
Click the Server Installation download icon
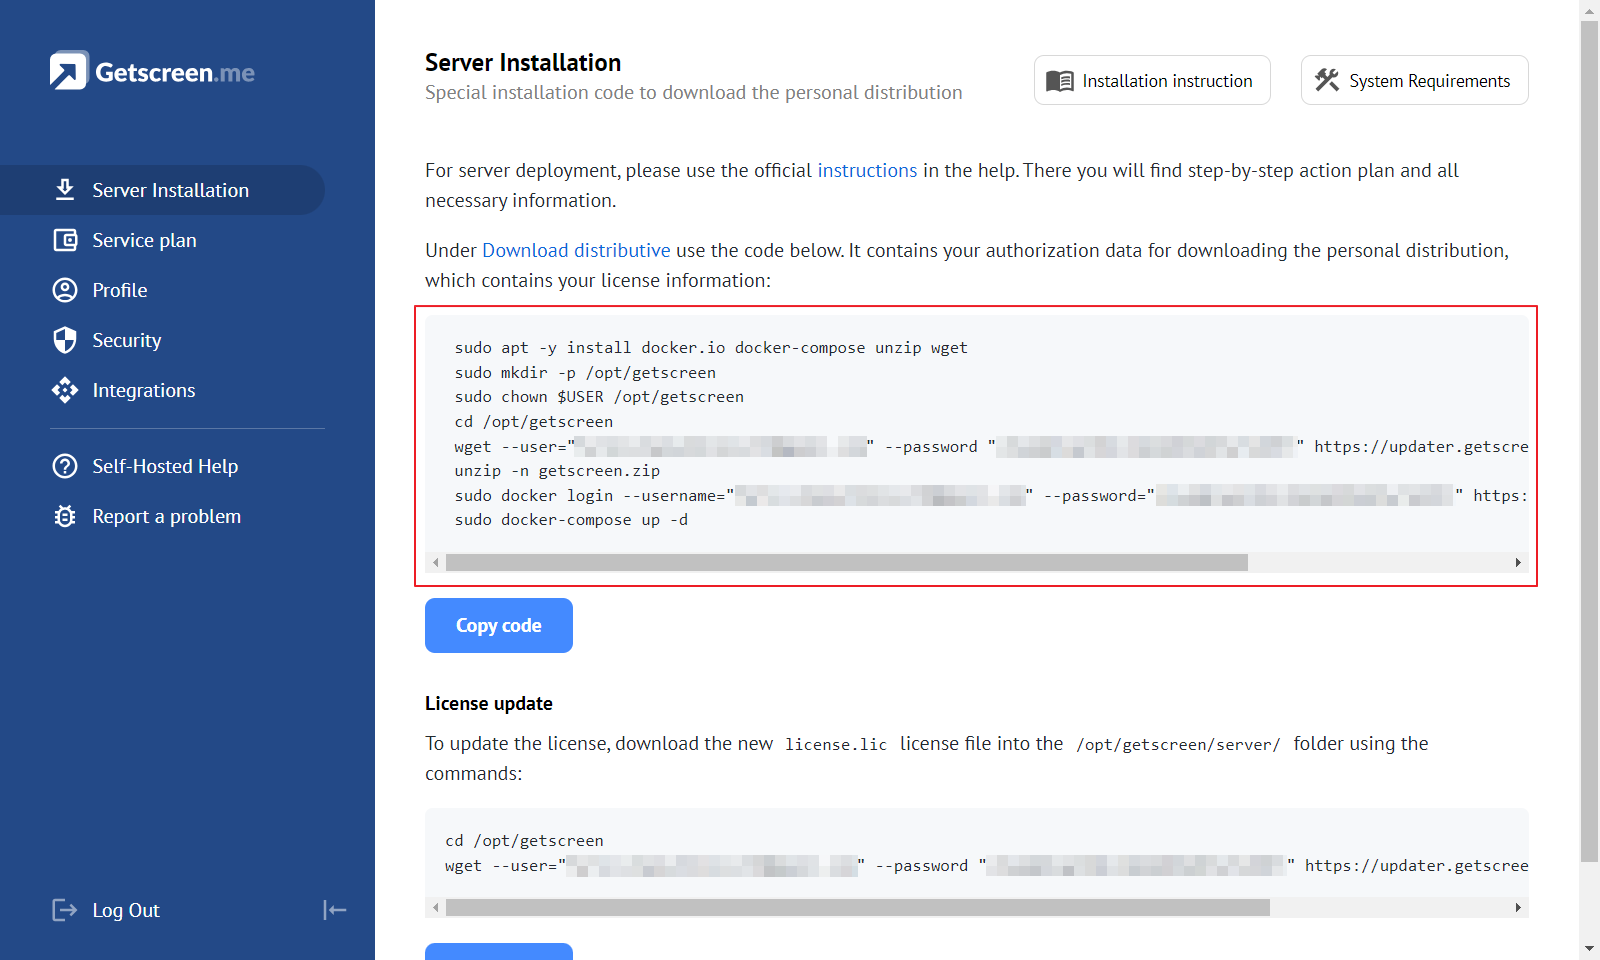click(x=65, y=190)
